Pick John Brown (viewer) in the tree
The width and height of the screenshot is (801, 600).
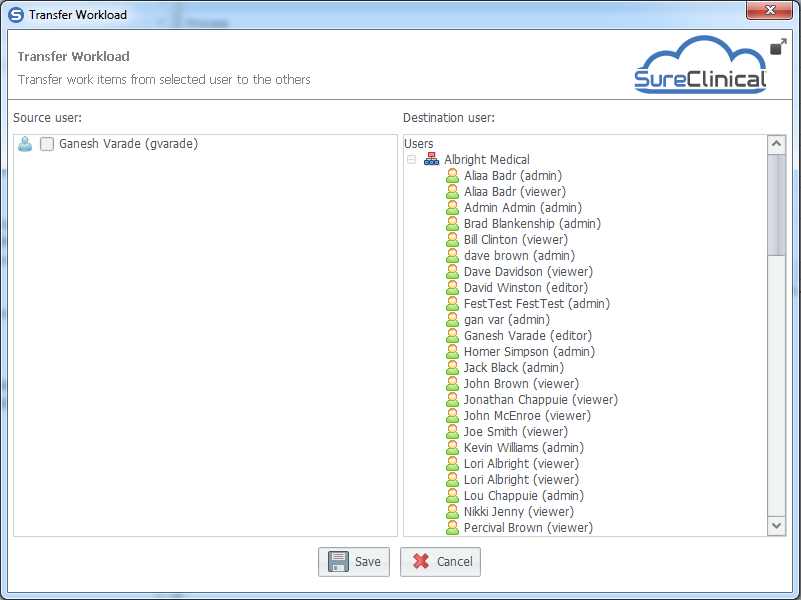521,384
